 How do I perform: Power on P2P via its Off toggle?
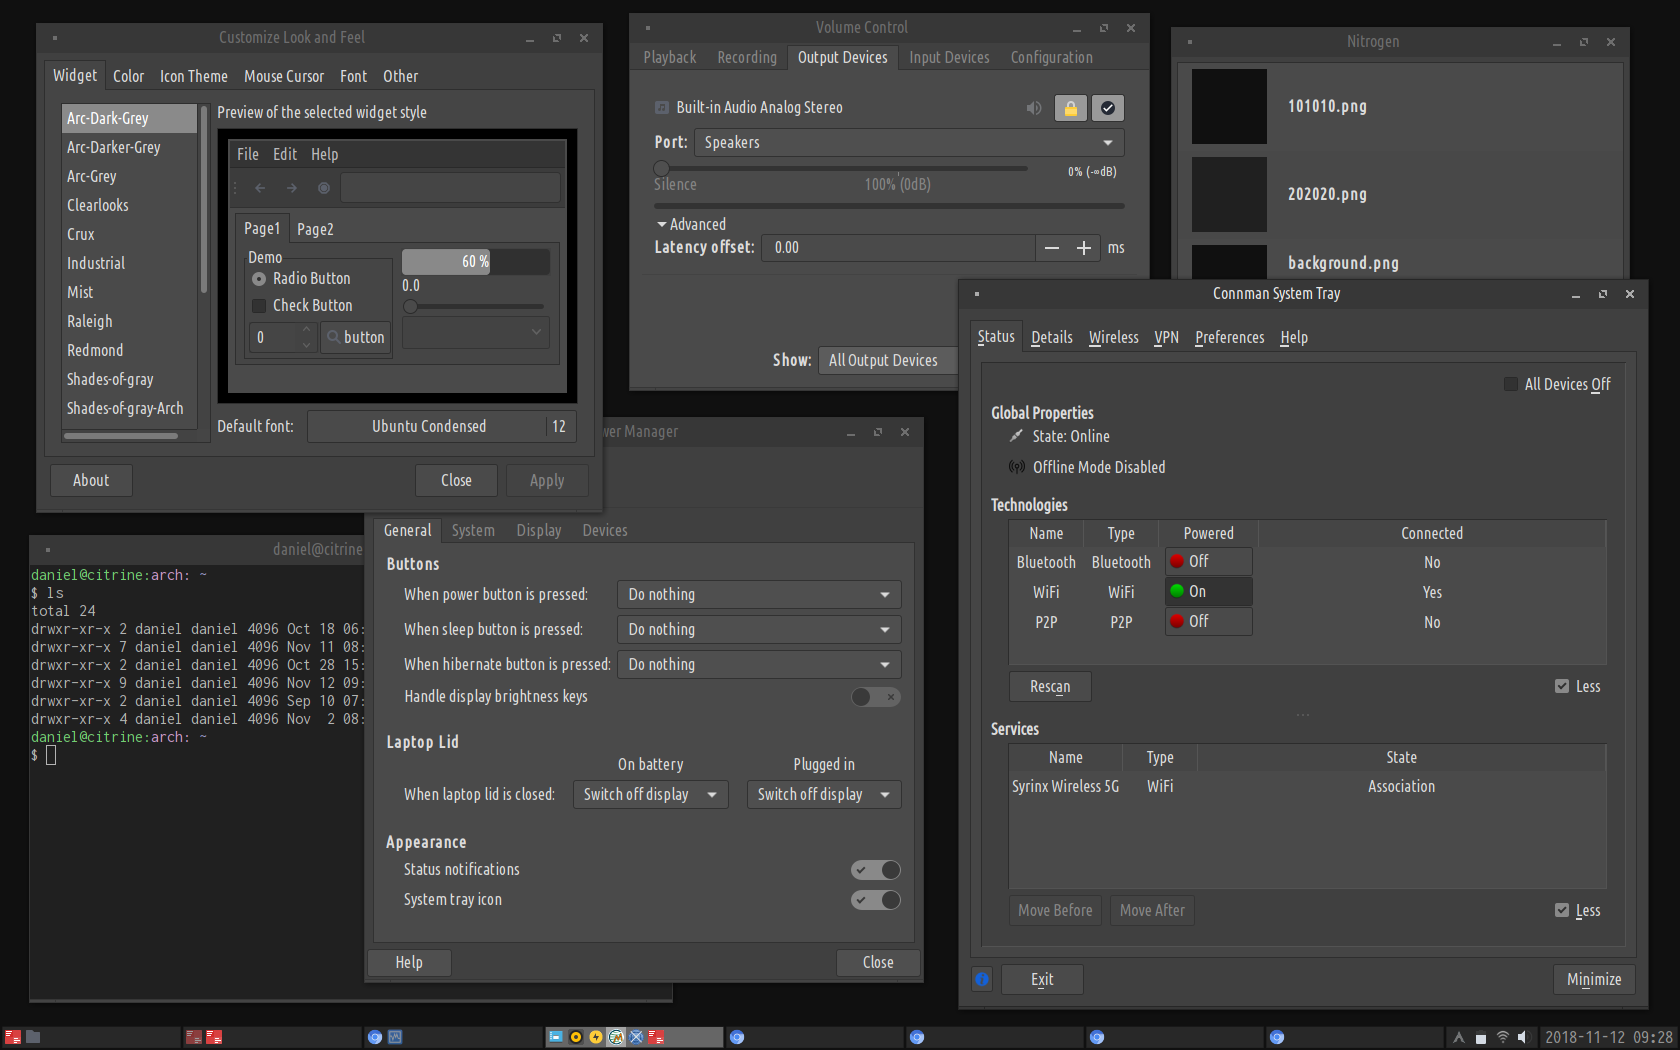point(1208,622)
